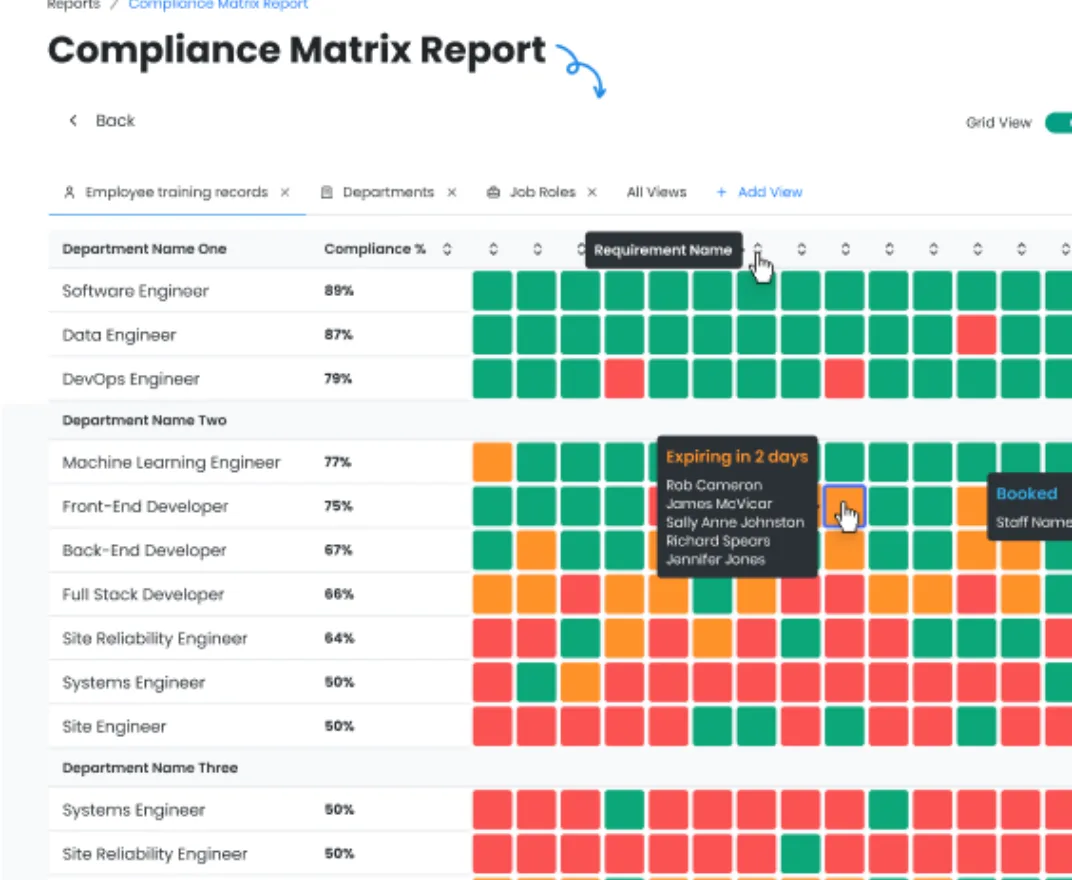Screen dimensions: 1072x880
Task: Sort by the Compliance % column arrows
Action: click(447, 249)
